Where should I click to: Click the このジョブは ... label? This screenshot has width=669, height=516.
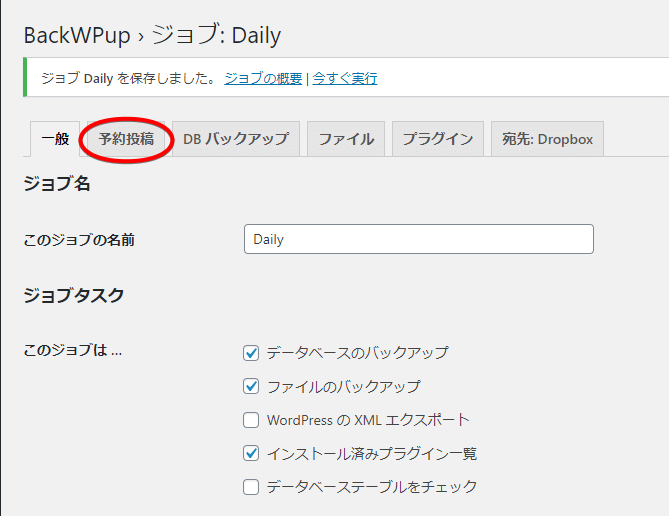pyautogui.click(x=73, y=350)
